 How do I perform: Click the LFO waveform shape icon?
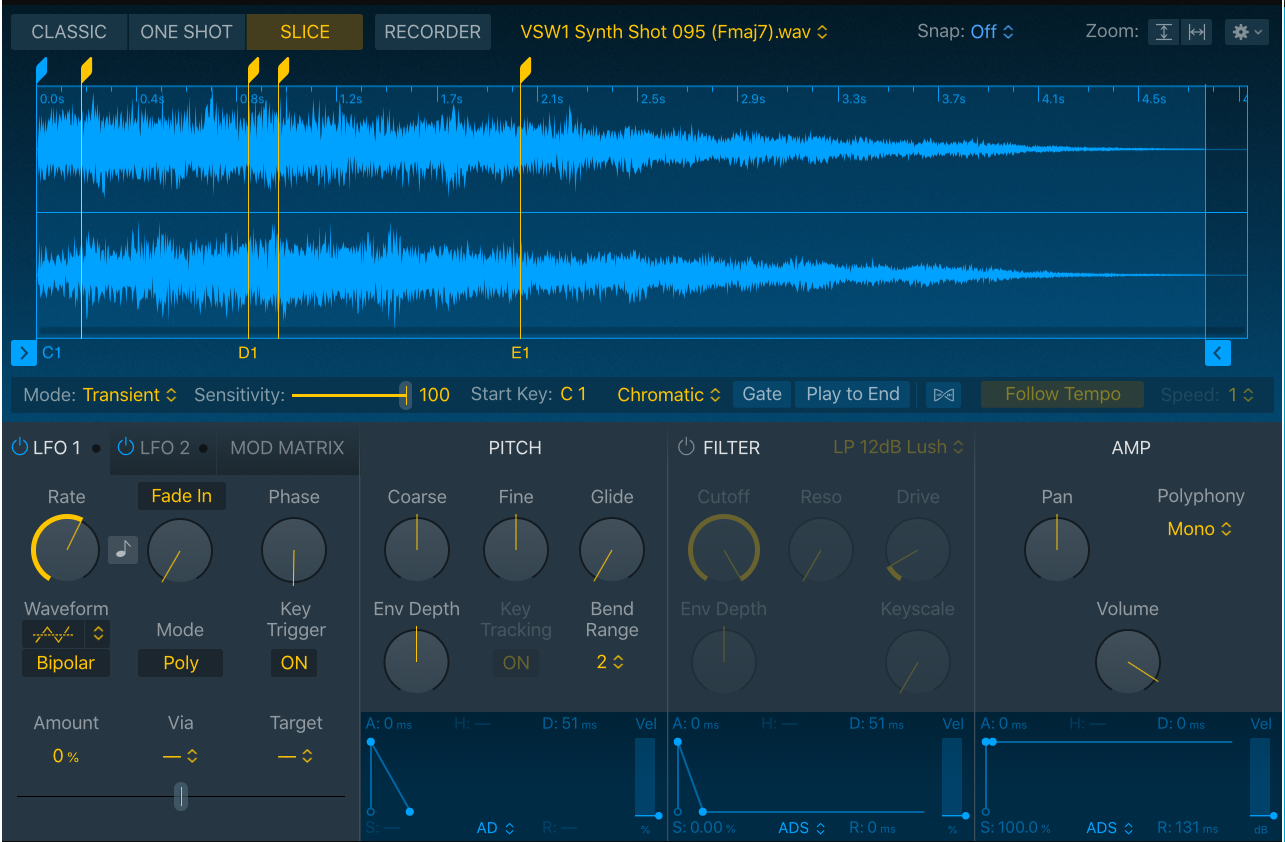pyautogui.click(x=52, y=633)
